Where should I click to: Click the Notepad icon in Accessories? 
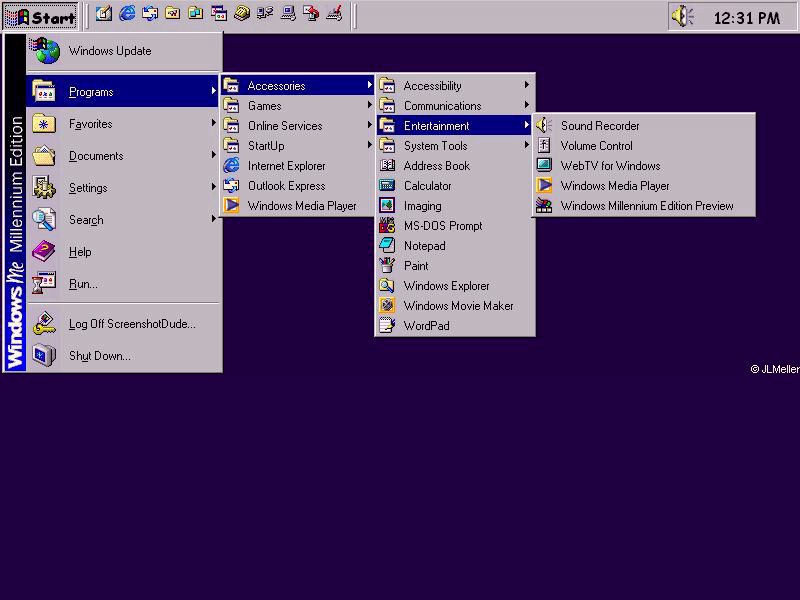[x=387, y=245]
